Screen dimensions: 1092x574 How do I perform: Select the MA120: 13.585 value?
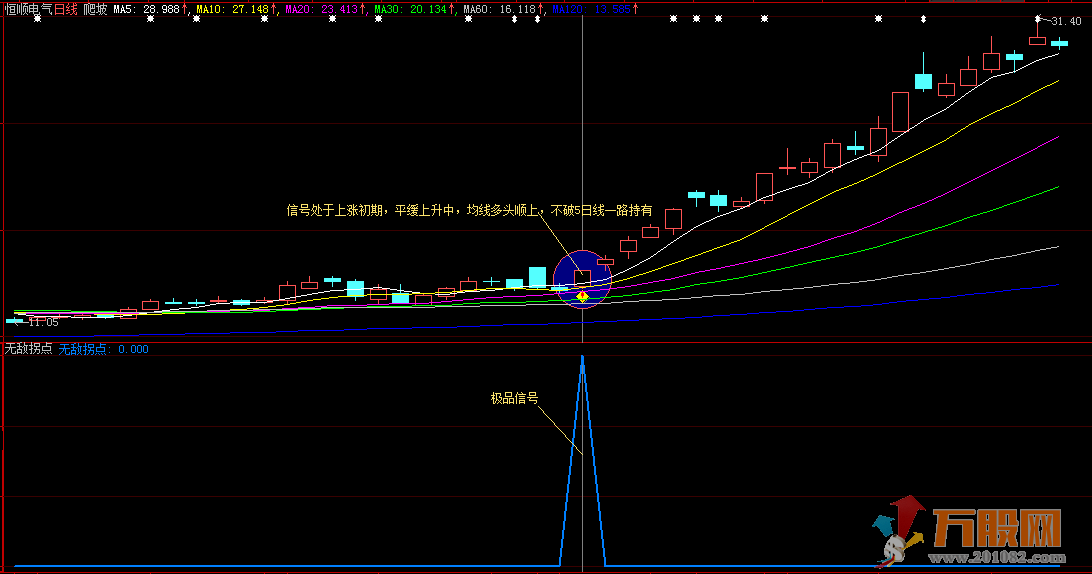pos(591,10)
